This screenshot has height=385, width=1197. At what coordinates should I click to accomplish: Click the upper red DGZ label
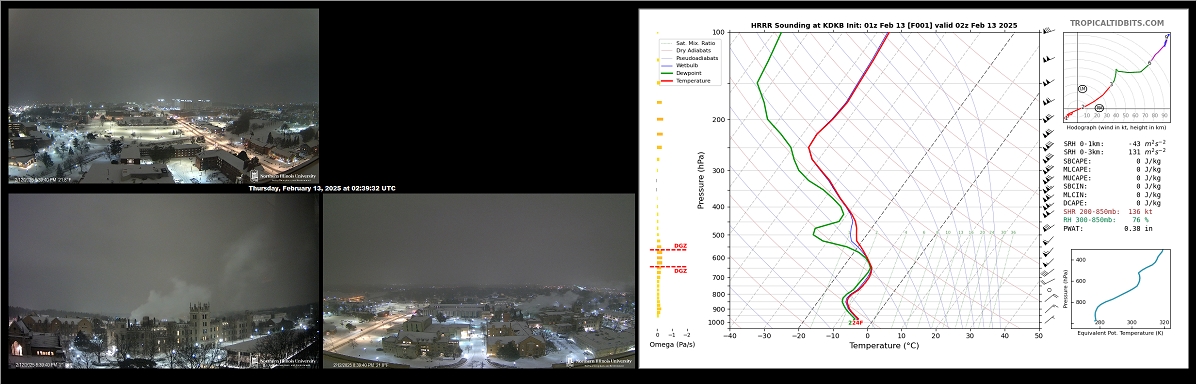[x=680, y=246]
